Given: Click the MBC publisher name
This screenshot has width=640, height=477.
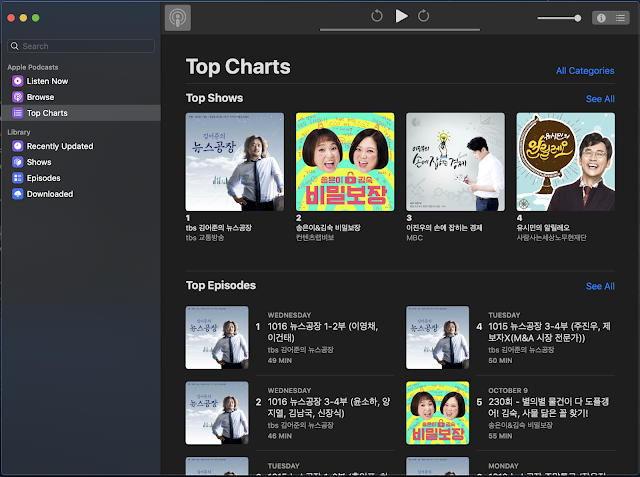Looking at the screenshot, I should tap(414, 237).
